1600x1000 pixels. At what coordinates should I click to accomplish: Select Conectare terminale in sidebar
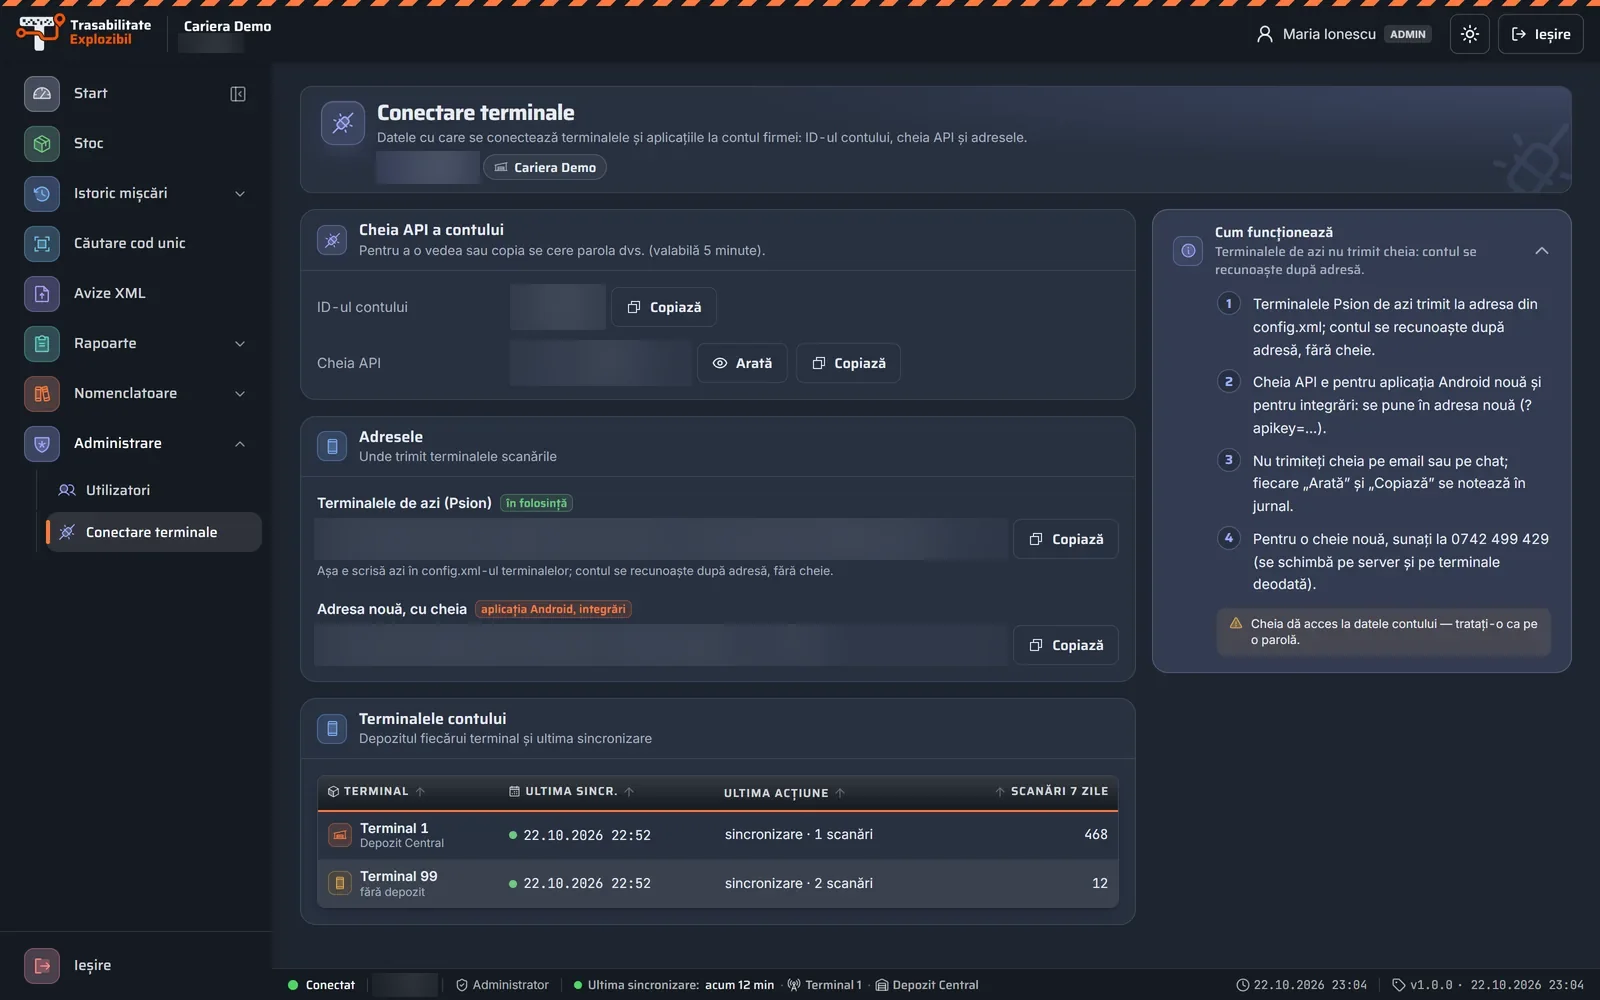click(x=153, y=532)
